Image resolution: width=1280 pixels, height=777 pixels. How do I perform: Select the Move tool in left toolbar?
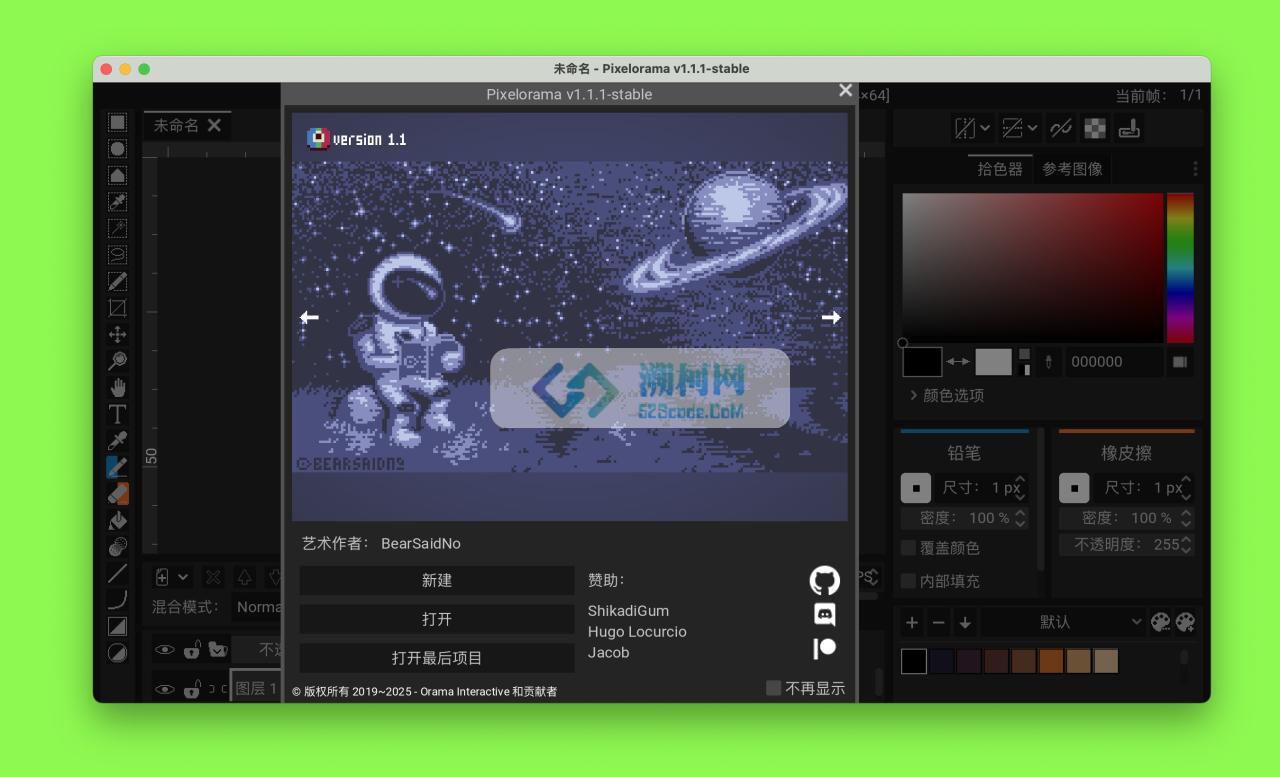pyautogui.click(x=117, y=335)
